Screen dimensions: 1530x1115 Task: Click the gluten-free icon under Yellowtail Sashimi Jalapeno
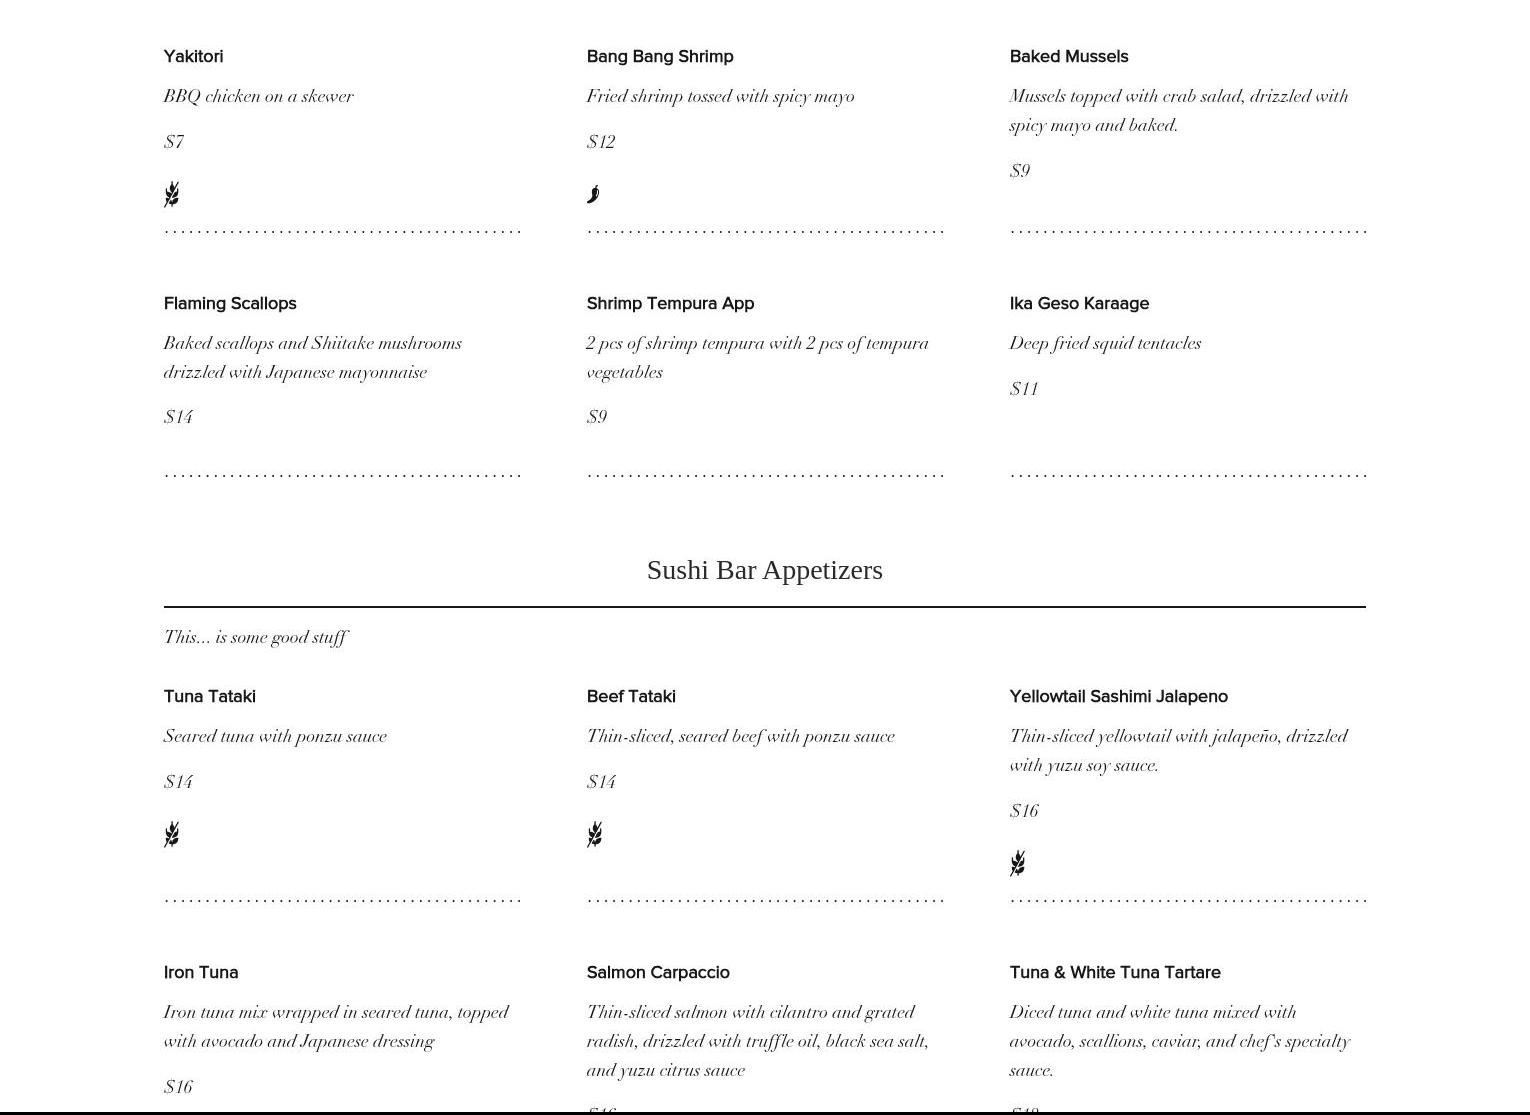(x=1018, y=863)
